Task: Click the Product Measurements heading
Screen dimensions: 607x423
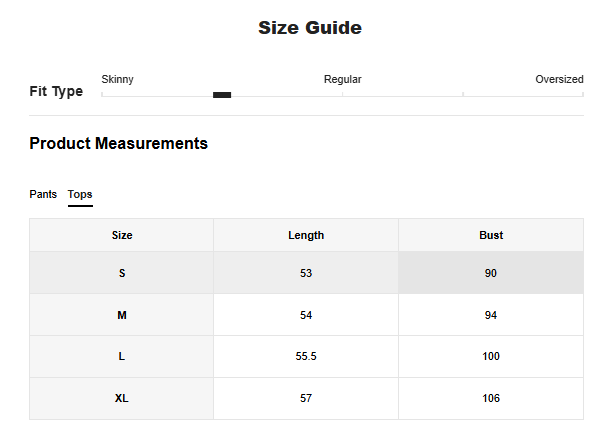Action: pos(119,144)
